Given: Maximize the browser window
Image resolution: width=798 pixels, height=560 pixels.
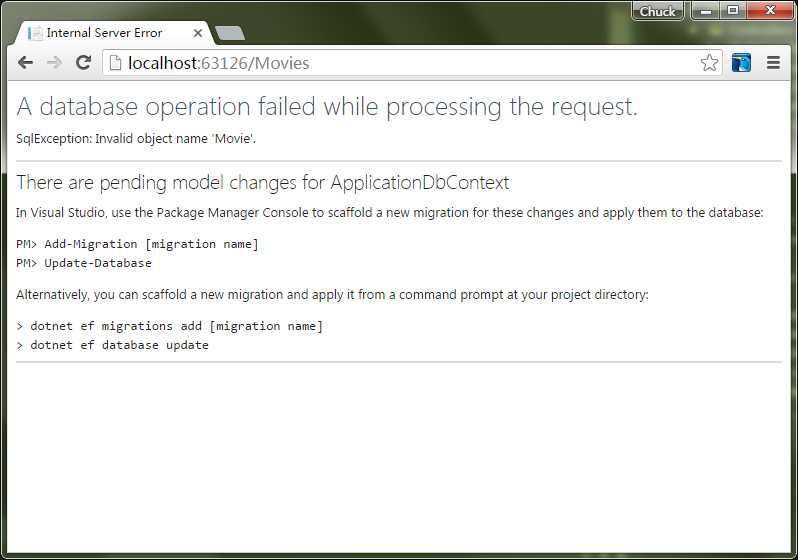Looking at the screenshot, I should [732, 10].
